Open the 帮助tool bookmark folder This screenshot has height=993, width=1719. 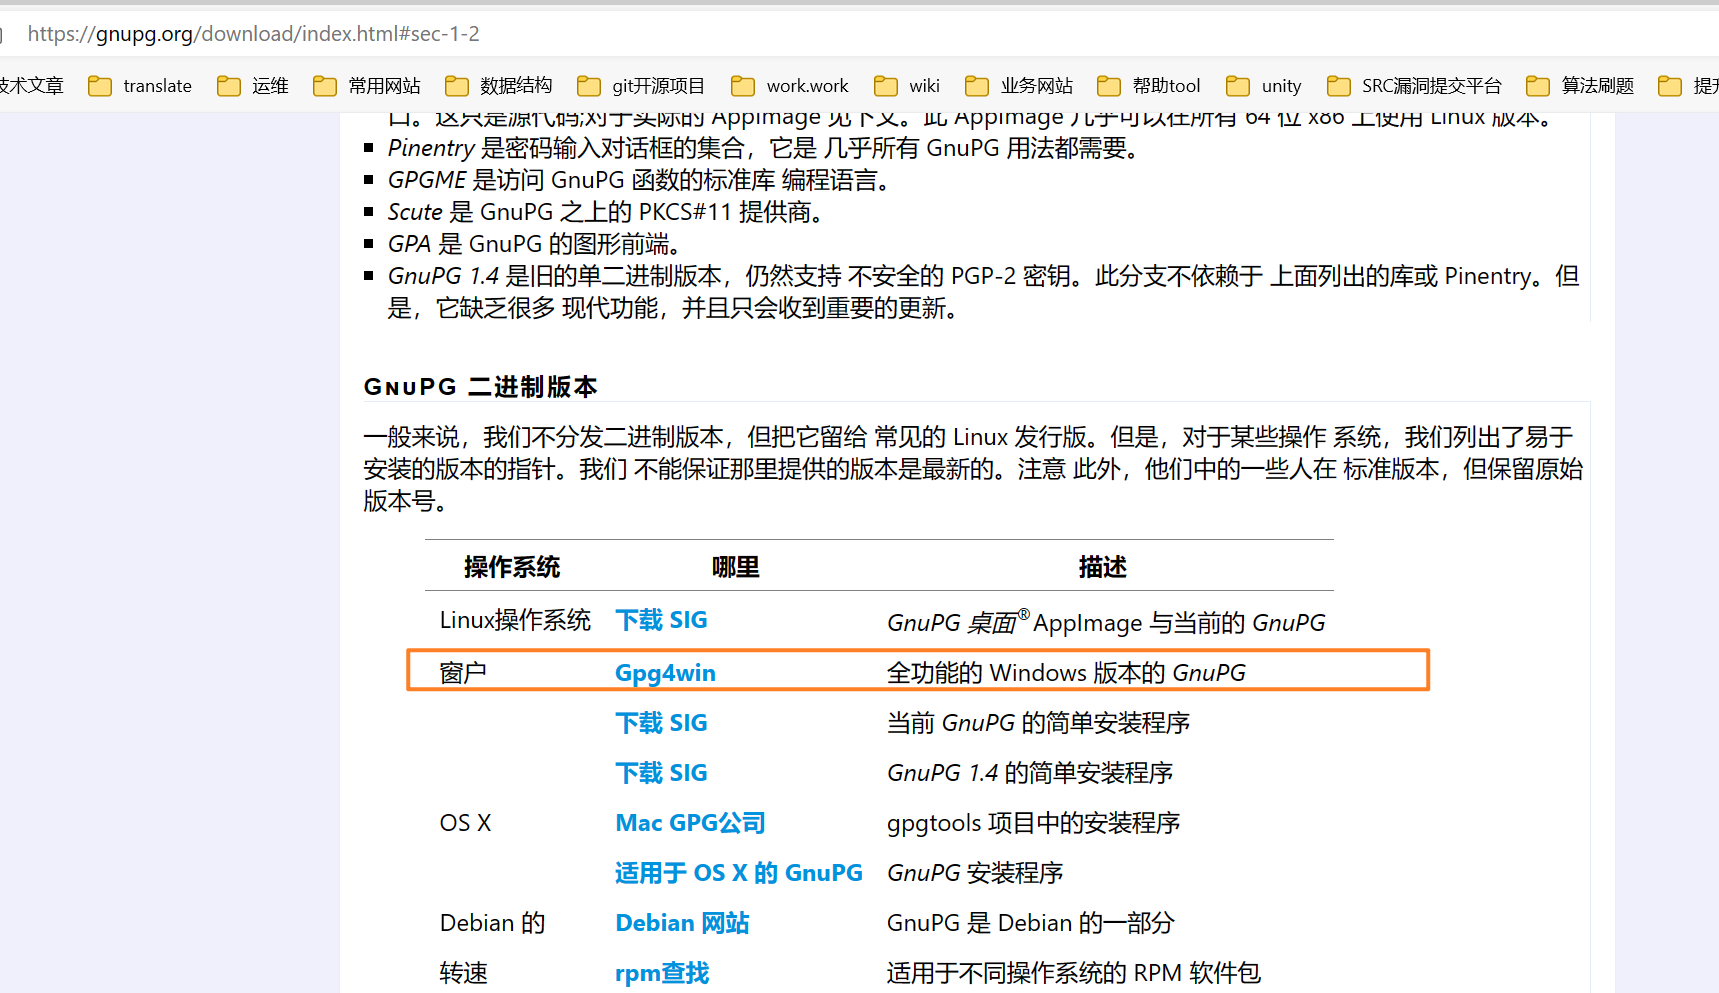click(1149, 86)
